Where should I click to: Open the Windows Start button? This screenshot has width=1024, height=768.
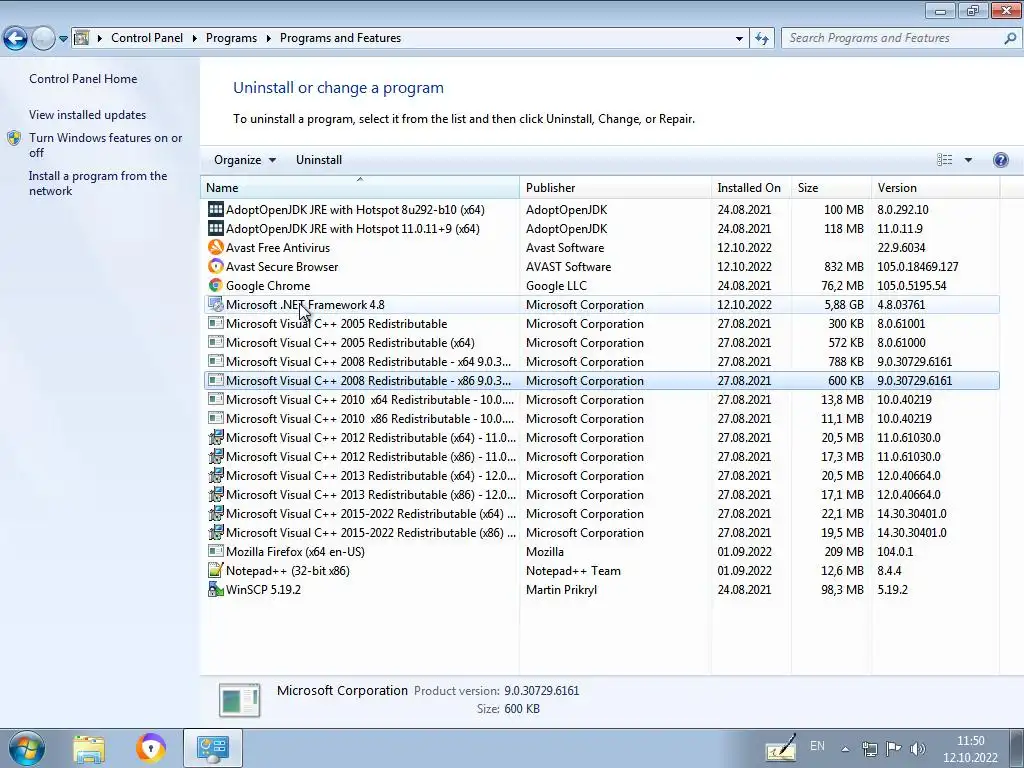coord(27,748)
